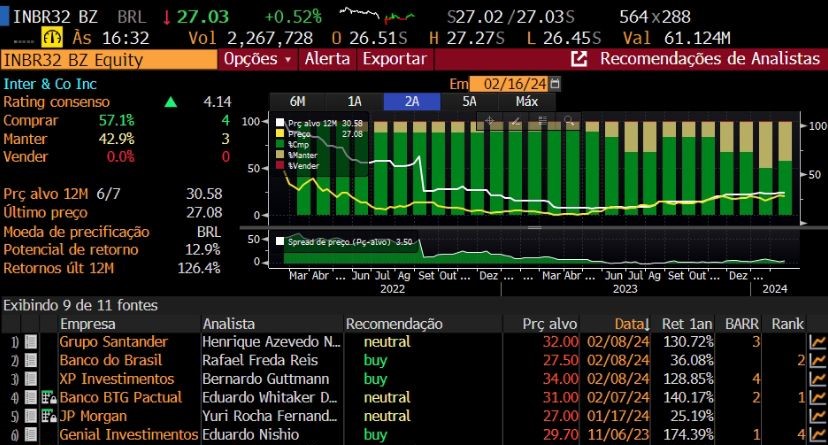Open the chart icon for Grupo Santander row
The width and height of the screenshot is (828, 445).
817,342
